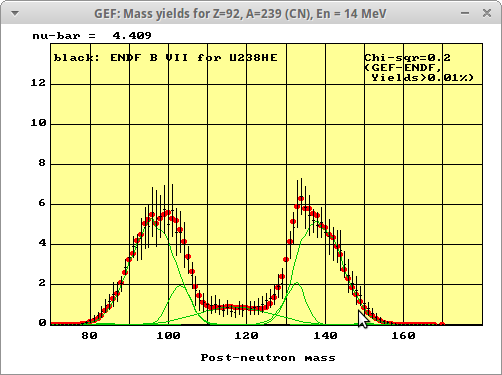The image size is (502, 375).
Task: Click the 'Yields>0.01%)' annotation line
Action: tap(422, 78)
